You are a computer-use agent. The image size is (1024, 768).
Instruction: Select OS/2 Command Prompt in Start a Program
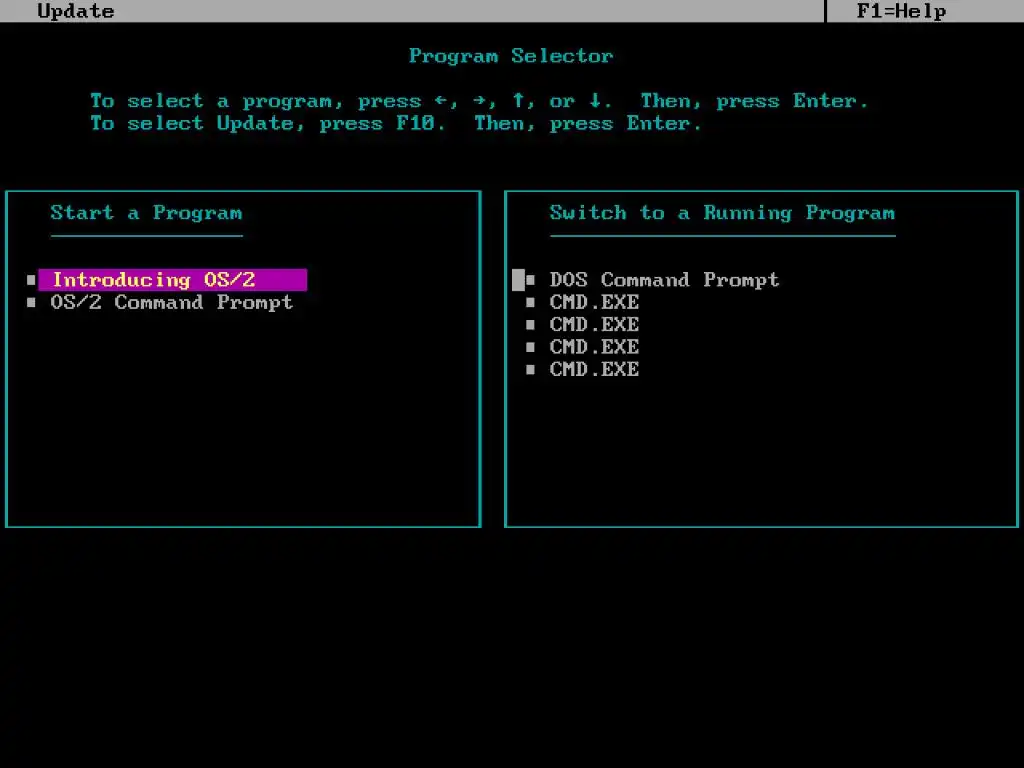172,302
